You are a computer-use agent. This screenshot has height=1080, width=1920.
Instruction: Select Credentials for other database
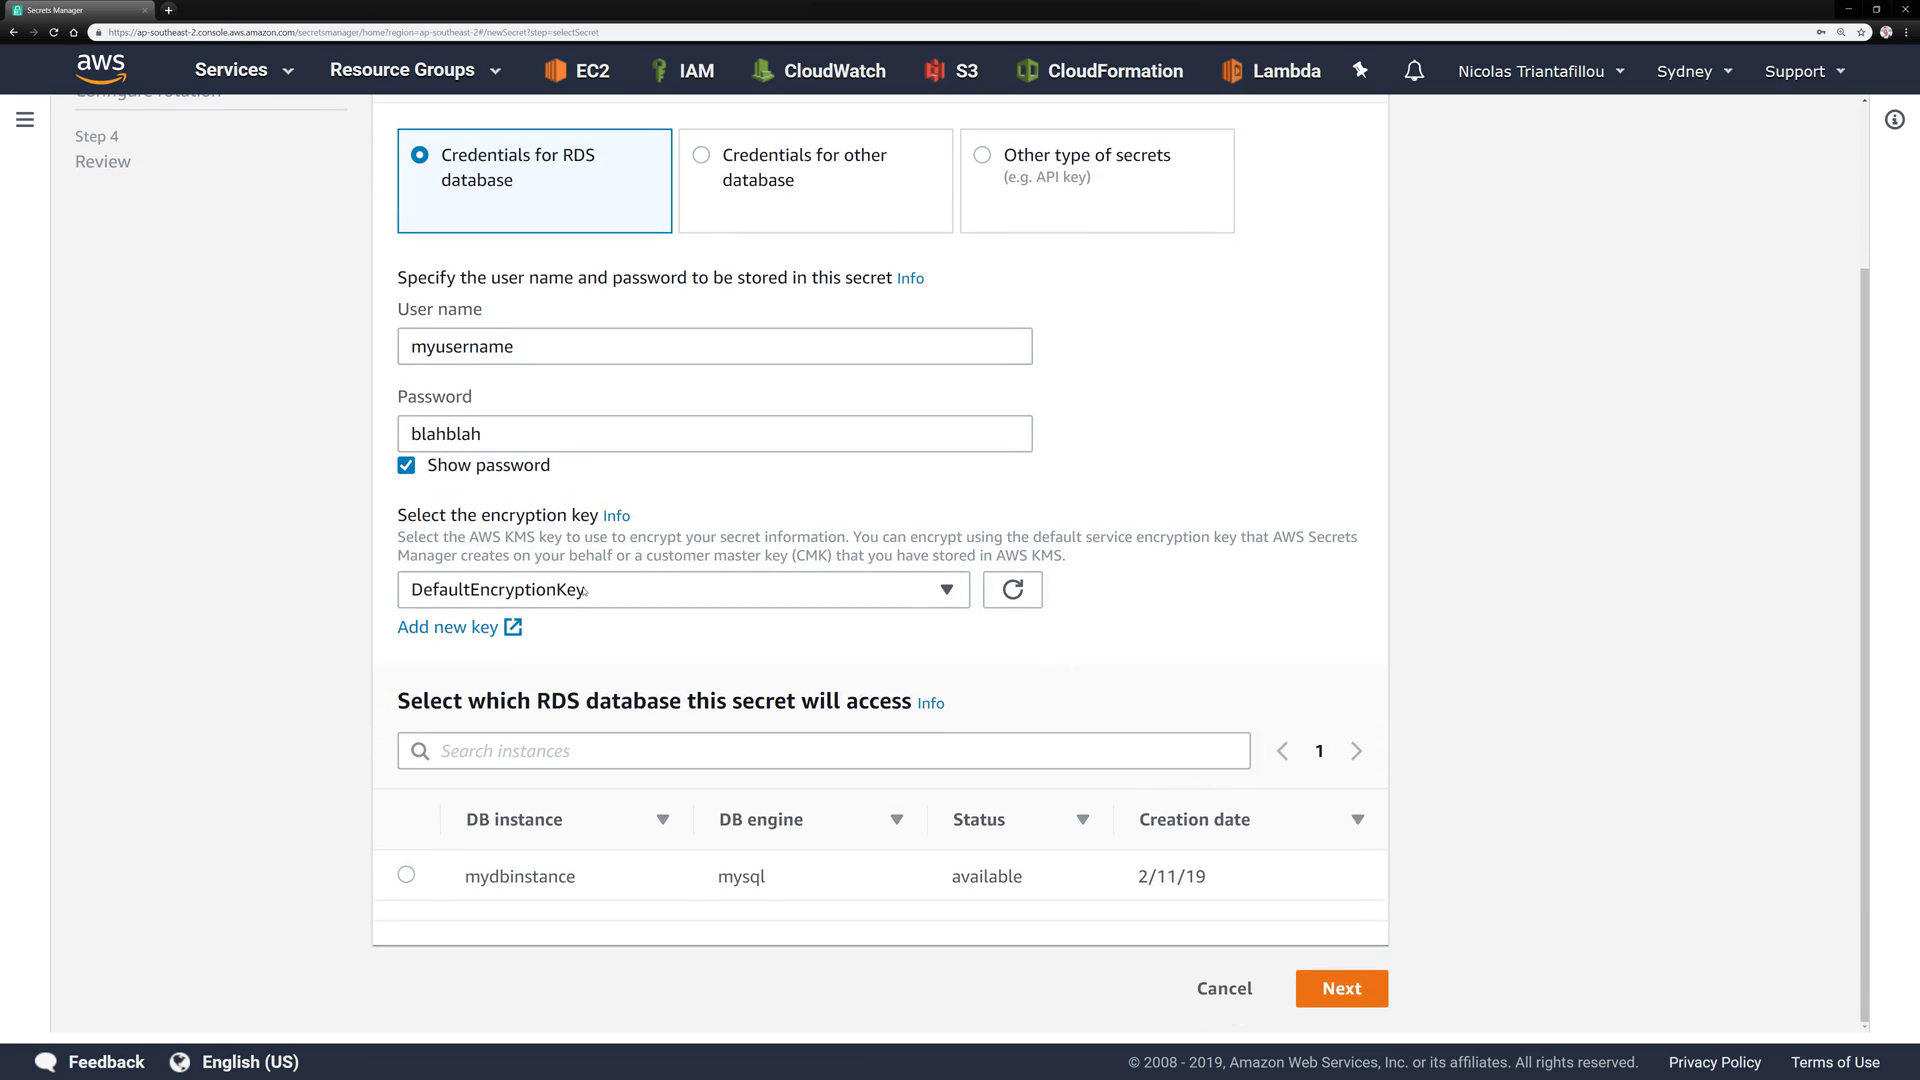pos(815,181)
